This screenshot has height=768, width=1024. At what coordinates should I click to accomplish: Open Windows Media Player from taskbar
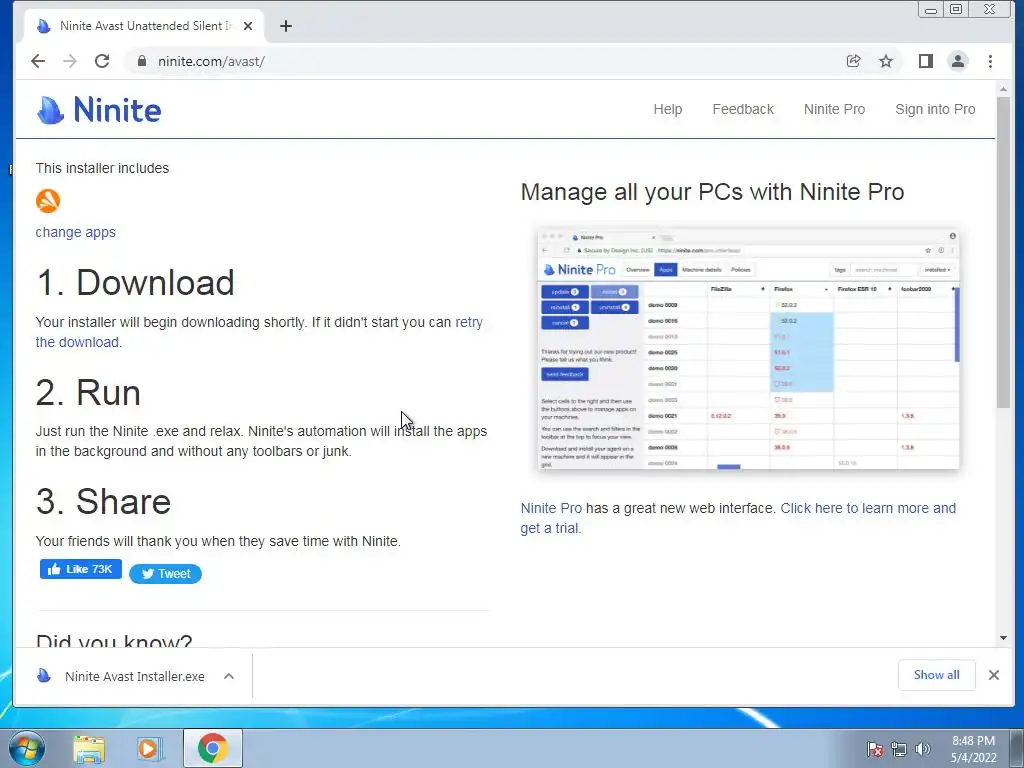[x=150, y=748]
